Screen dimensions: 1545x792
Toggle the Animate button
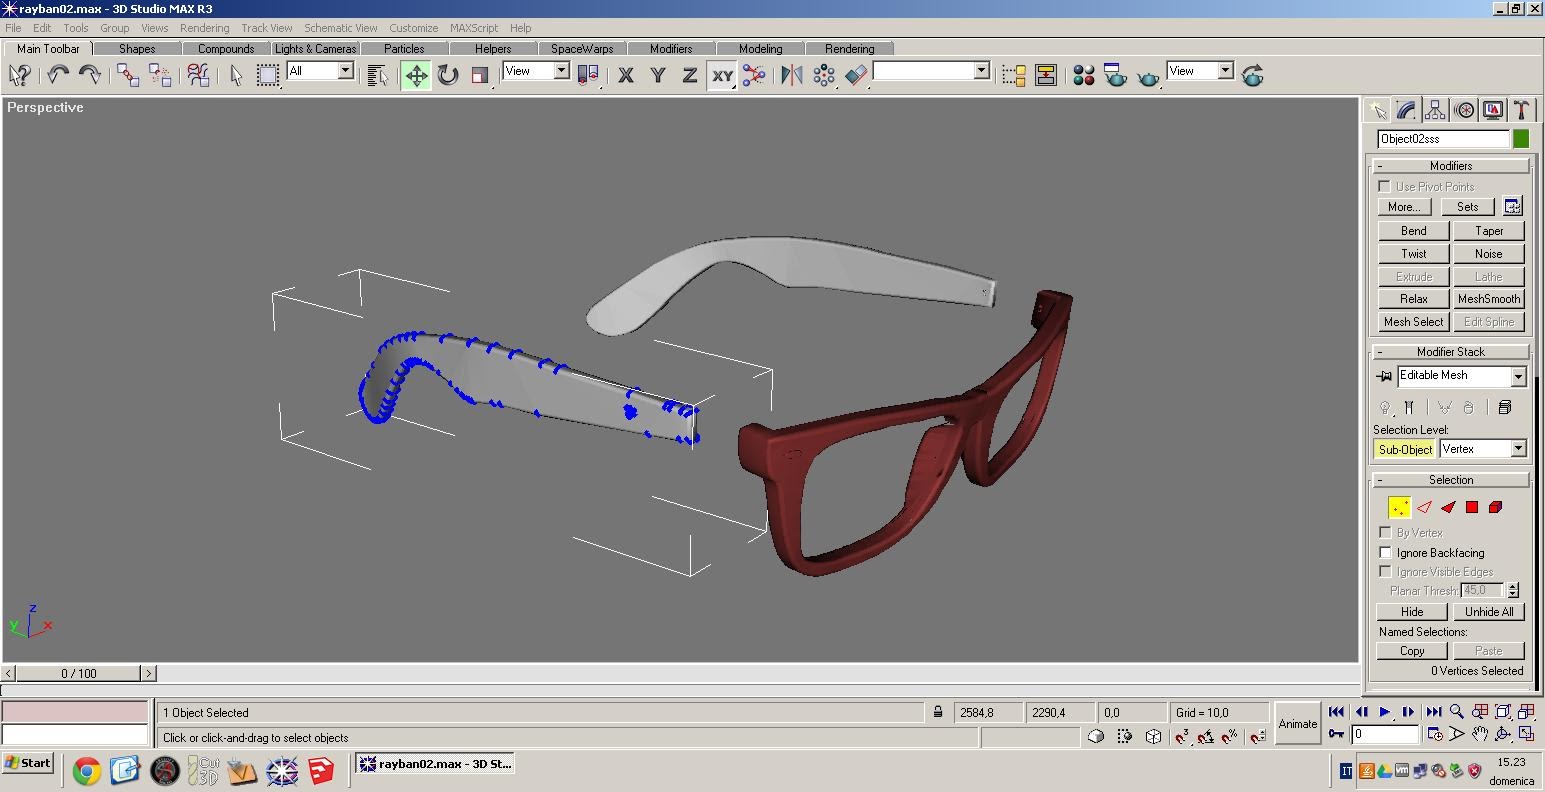pos(1297,724)
